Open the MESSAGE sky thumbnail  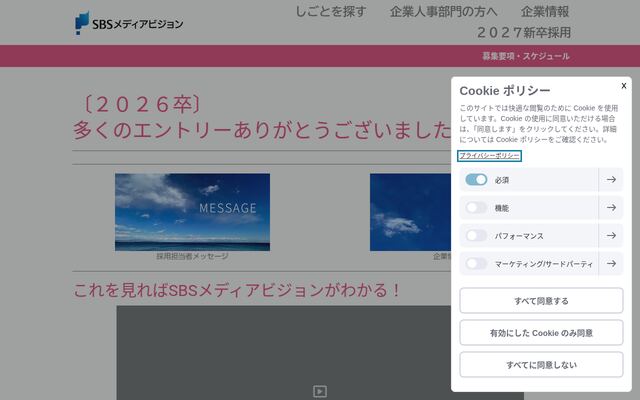tap(192, 212)
